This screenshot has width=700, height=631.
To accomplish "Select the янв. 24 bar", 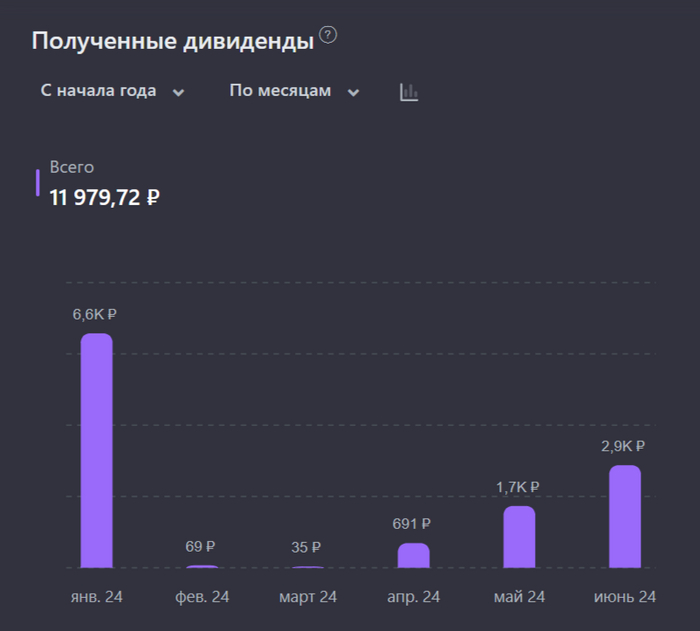I will [96, 451].
